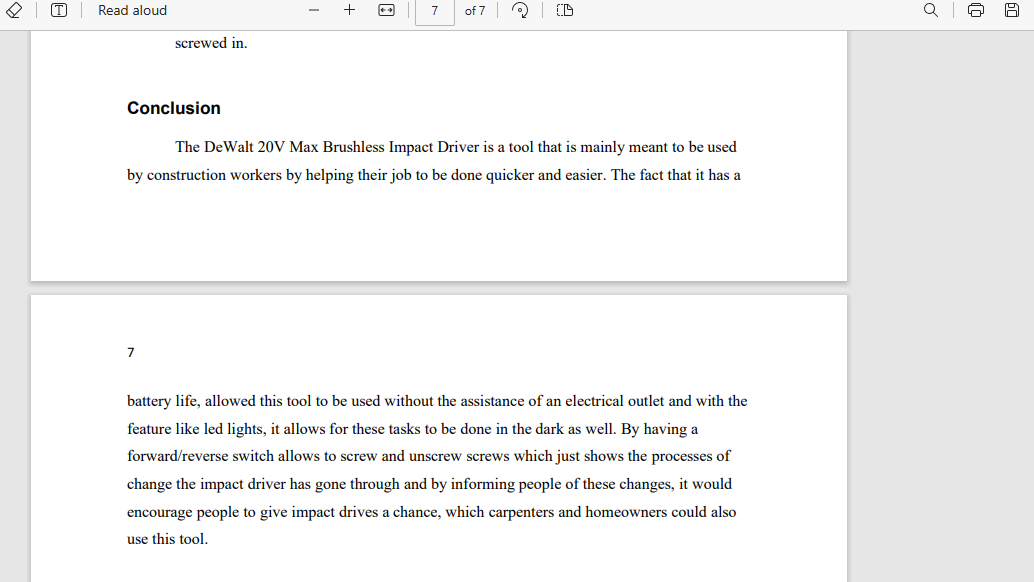
Task: Select the Erase tool icon
Action: [x=14, y=10]
